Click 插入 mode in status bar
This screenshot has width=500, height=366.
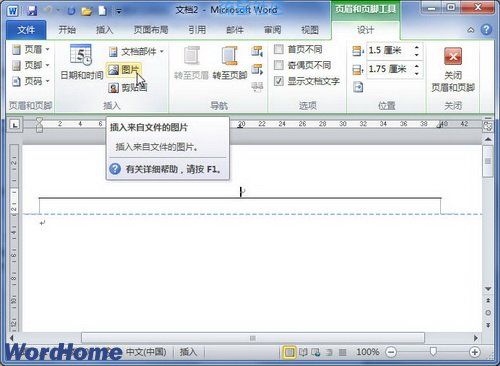(188, 352)
